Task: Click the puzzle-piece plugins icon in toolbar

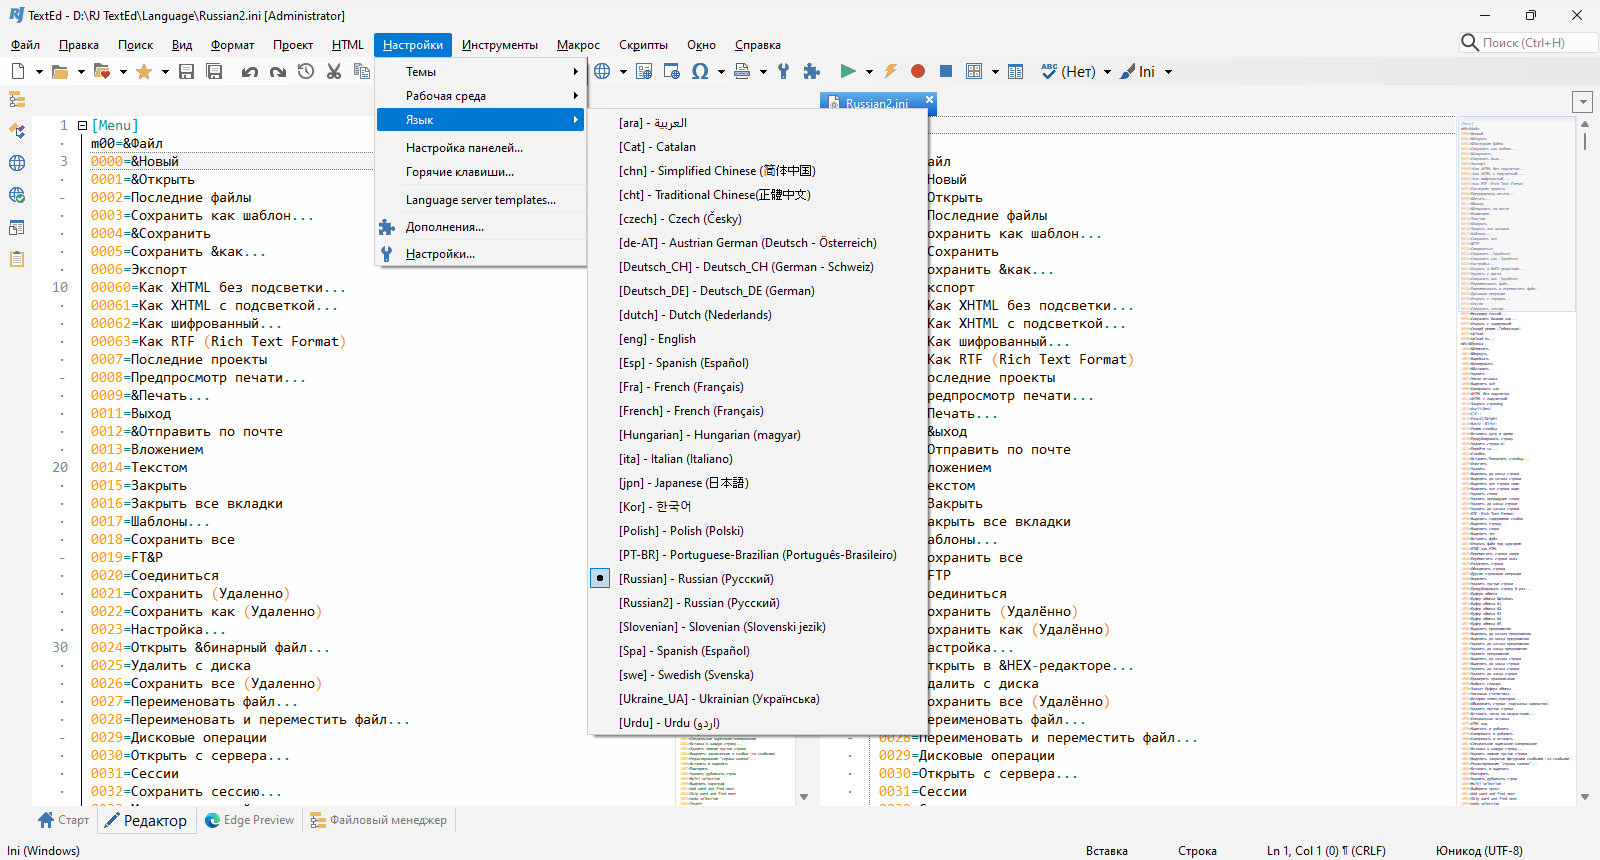Action: (811, 71)
